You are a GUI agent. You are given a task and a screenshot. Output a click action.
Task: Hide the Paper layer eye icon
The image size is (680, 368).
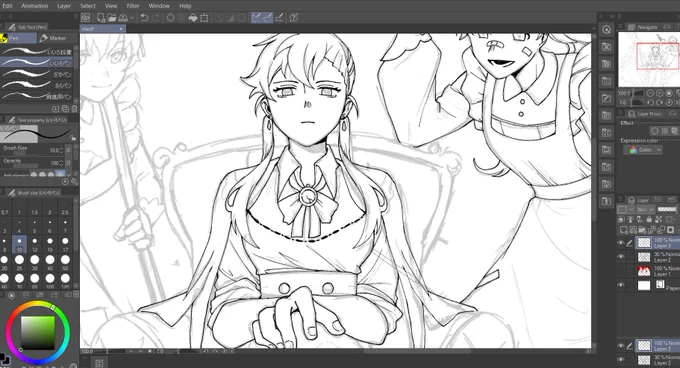(x=621, y=285)
